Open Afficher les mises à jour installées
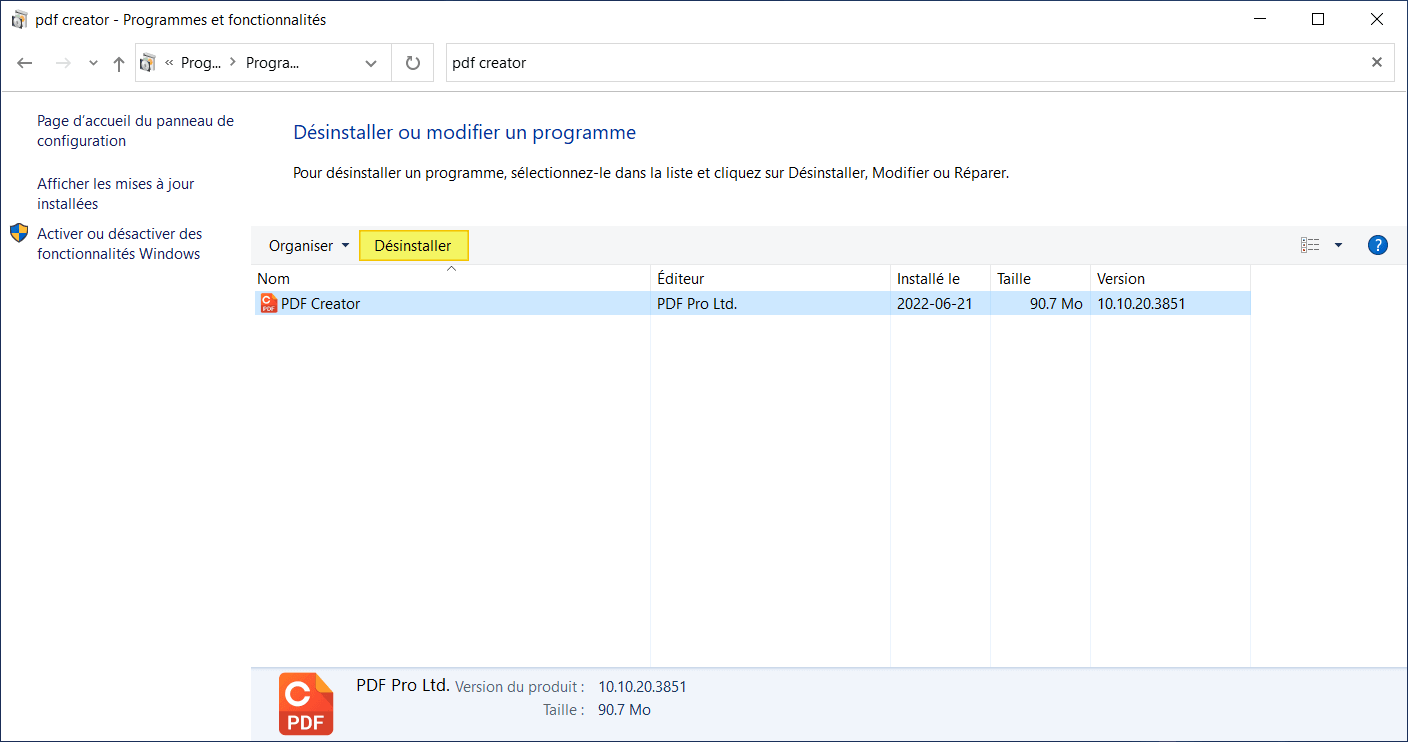The width and height of the screenshot is (1408, 742). [116, 193]
